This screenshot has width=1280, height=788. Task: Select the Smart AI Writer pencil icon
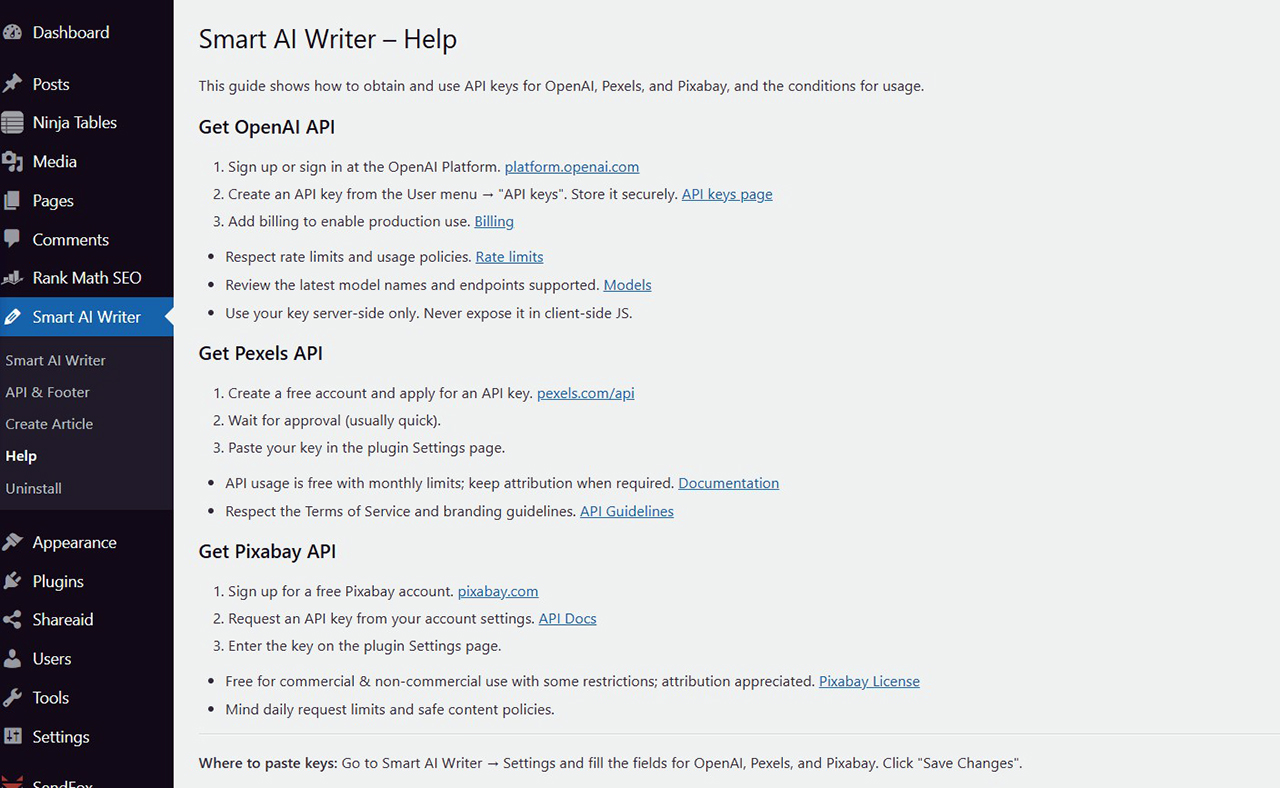14,316
